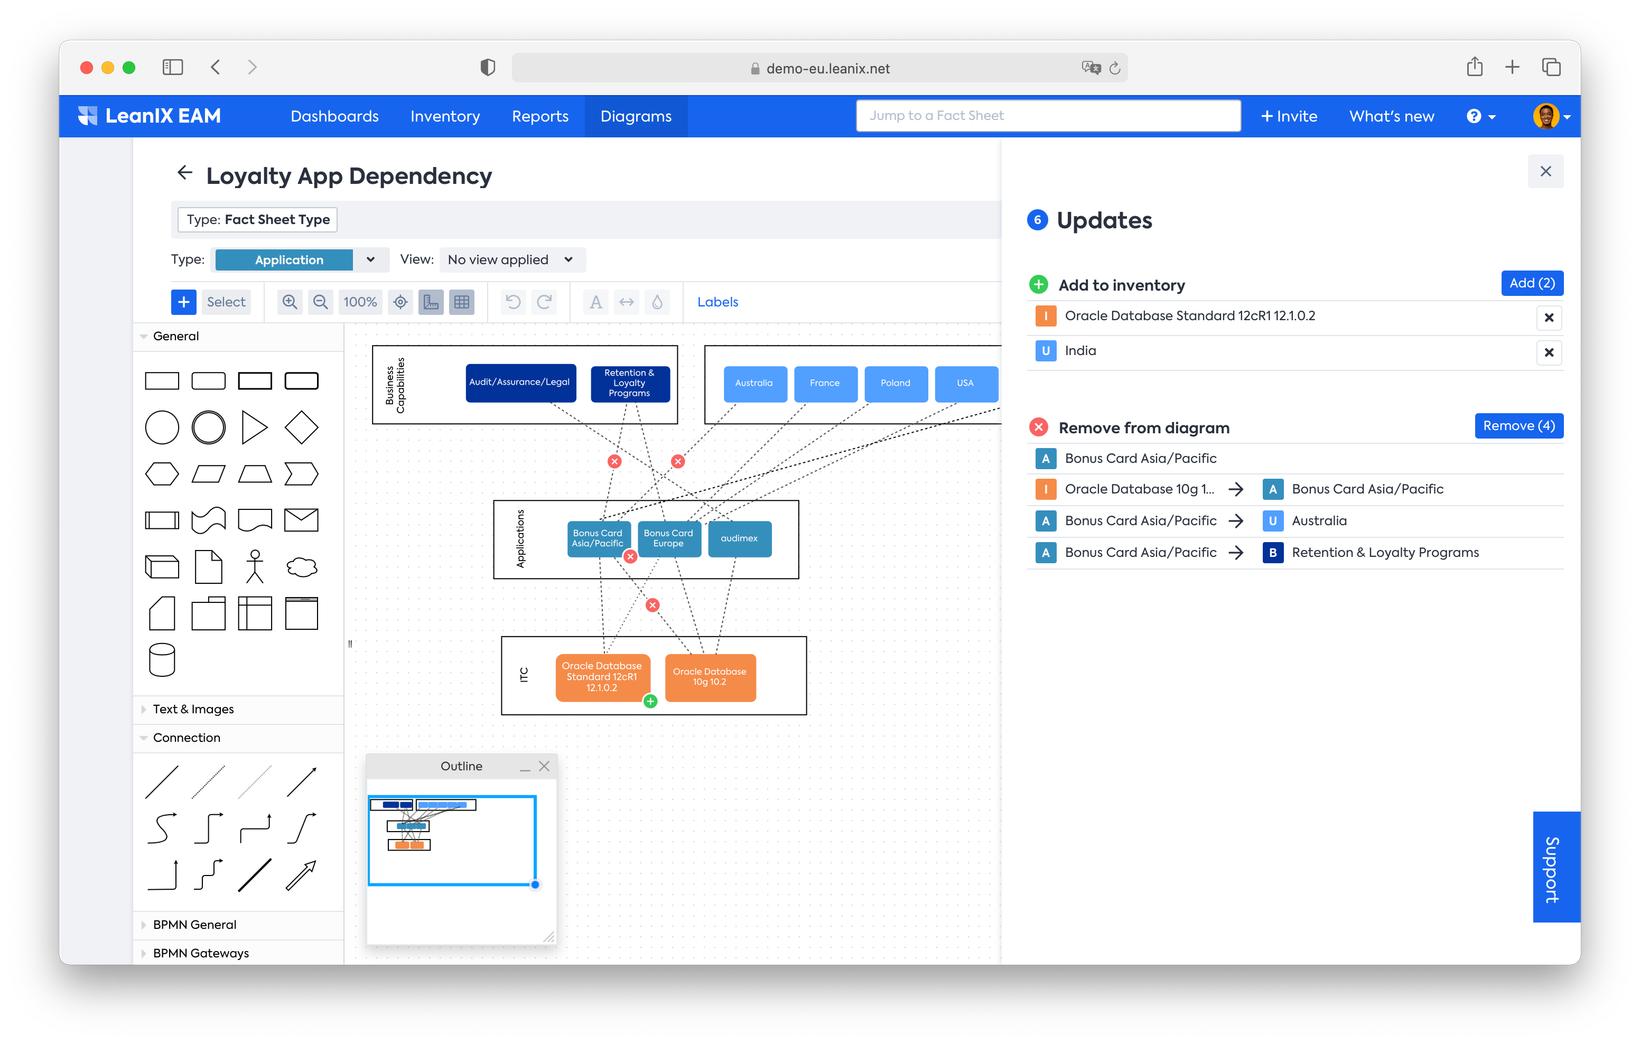This screenshot has width=1640, height=1043.
Task: Click the Jump to a Fact Sheet search field
Action: tap(1048, 116)
